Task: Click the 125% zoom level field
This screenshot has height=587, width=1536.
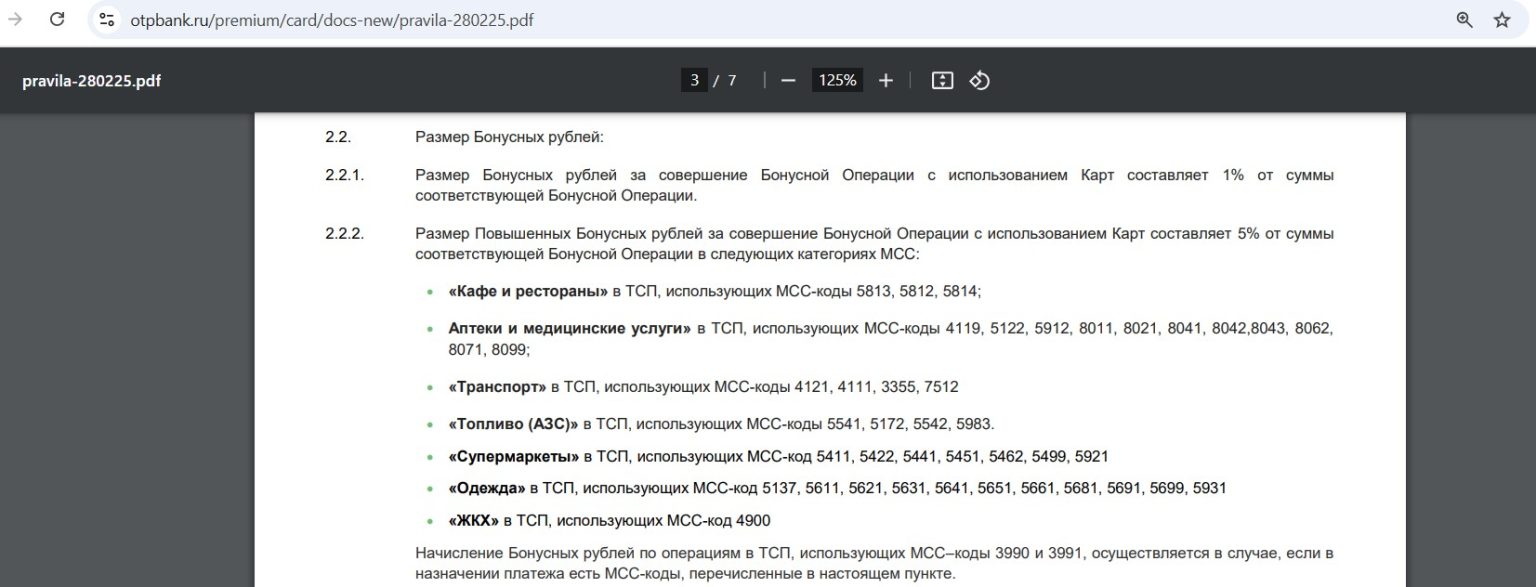Action: (x=837, y=81)
